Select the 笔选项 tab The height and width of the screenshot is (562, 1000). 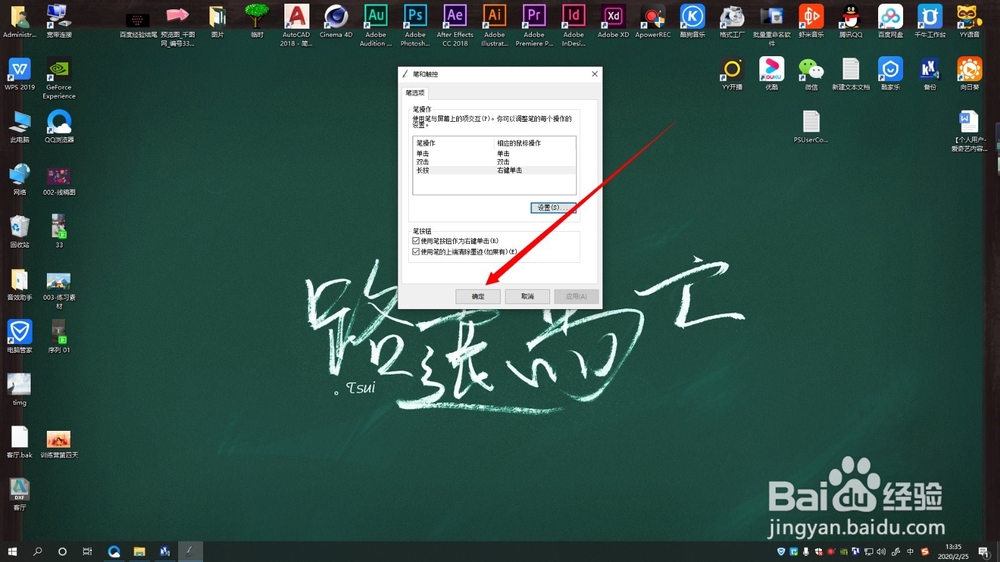pyautogui.click(x=415, y=92)
